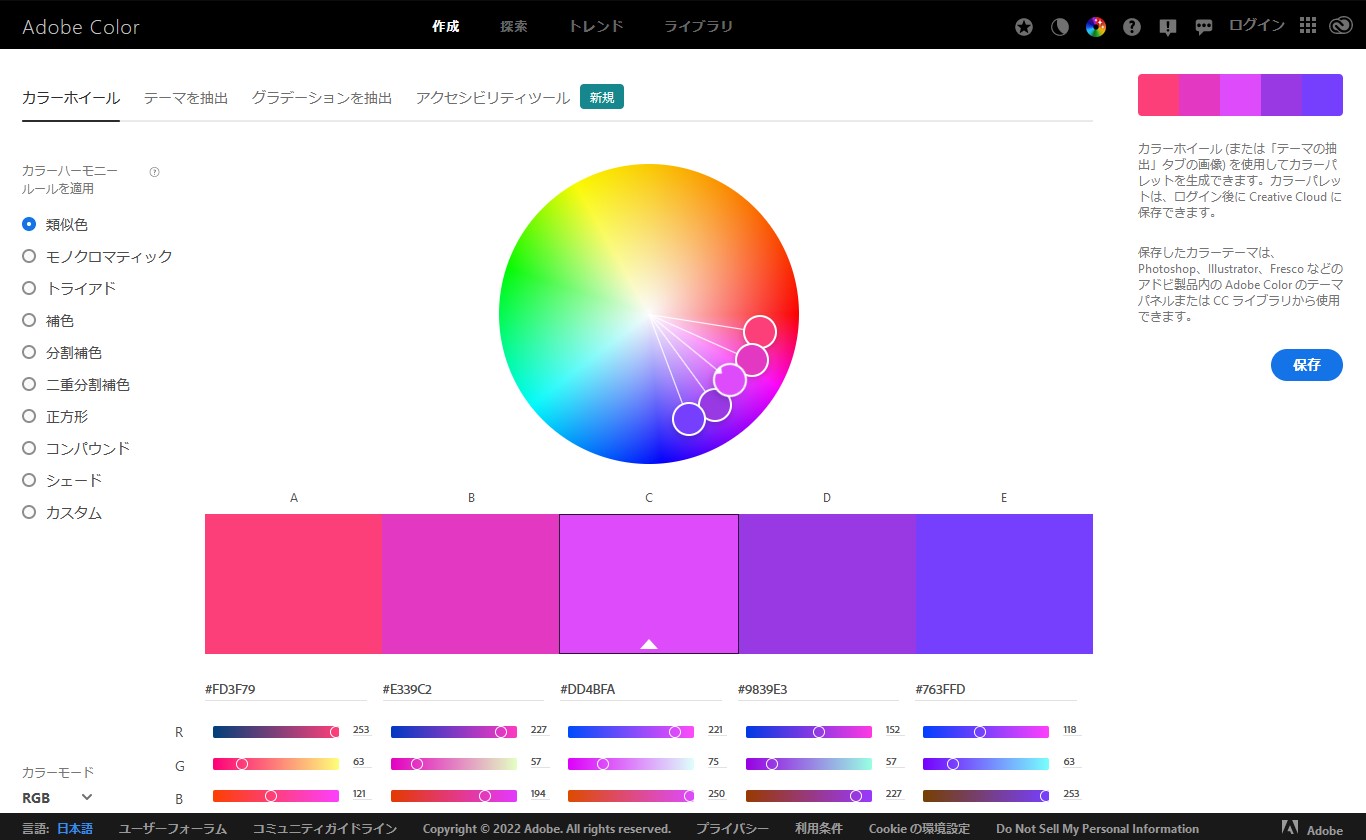Click the B slider for color E
This screenshot has height=840, width=1366.
986,796
